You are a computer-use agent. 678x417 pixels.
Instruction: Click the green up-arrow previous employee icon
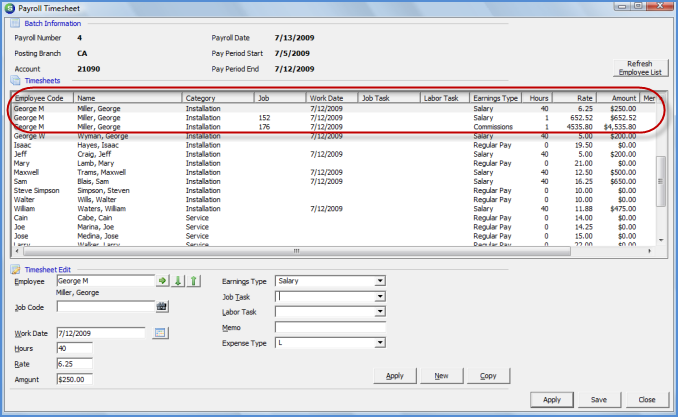[194, 282]
